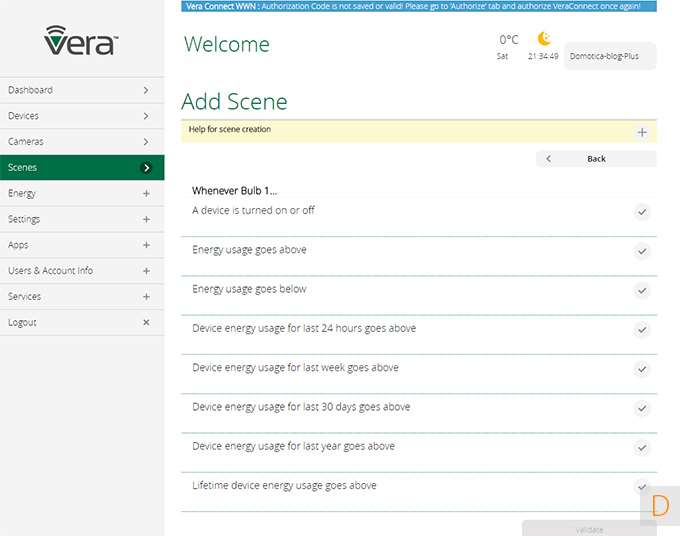
Task: Select 'A device is turned on or off' checkmark
Action: click(x=642, y=212)
